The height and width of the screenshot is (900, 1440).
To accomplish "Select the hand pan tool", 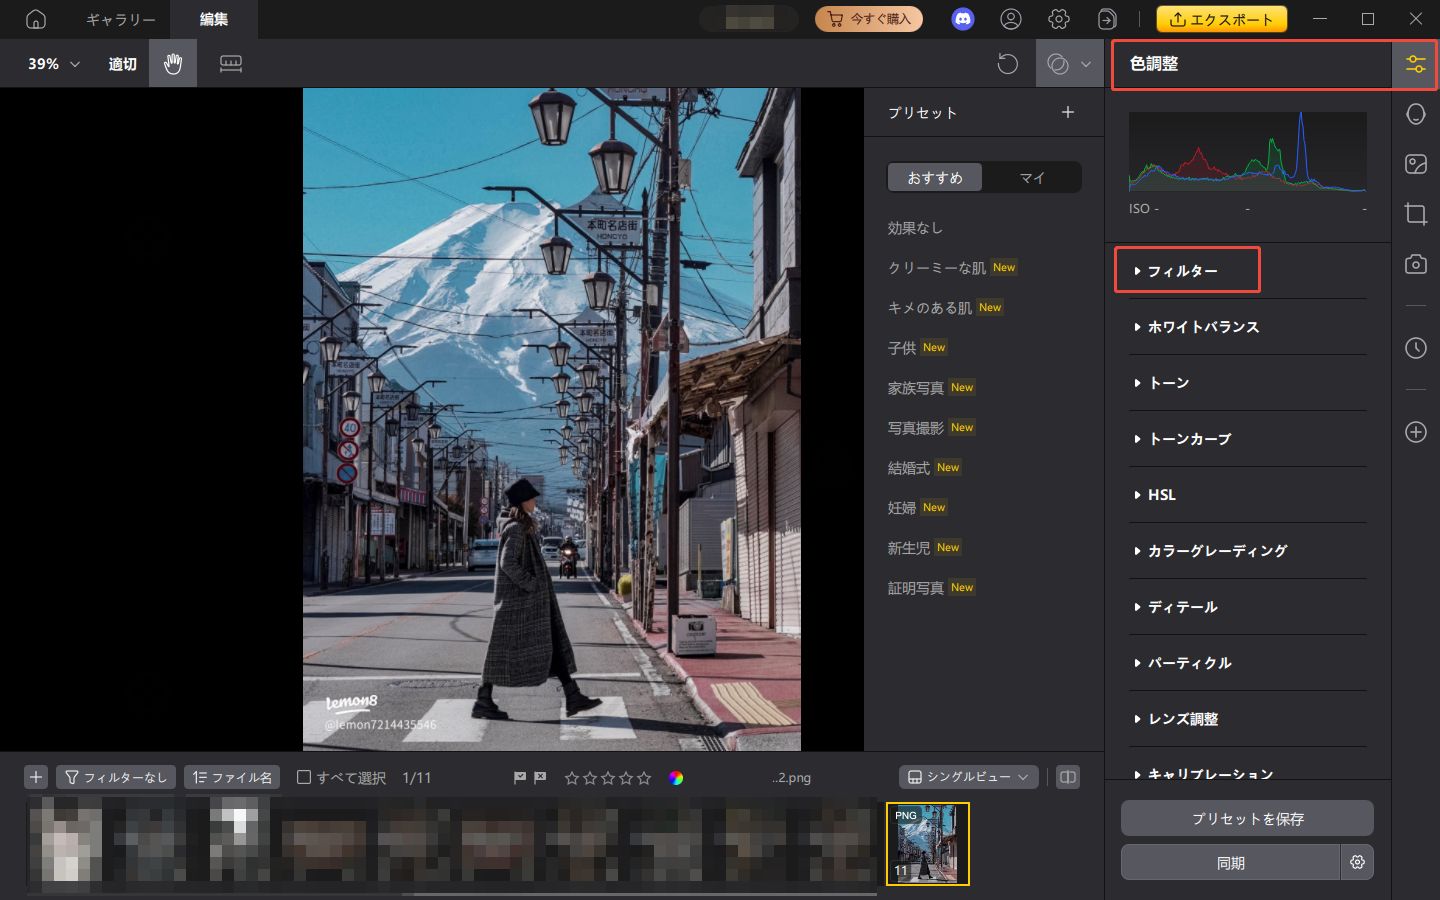I will [x=173, y=64].
